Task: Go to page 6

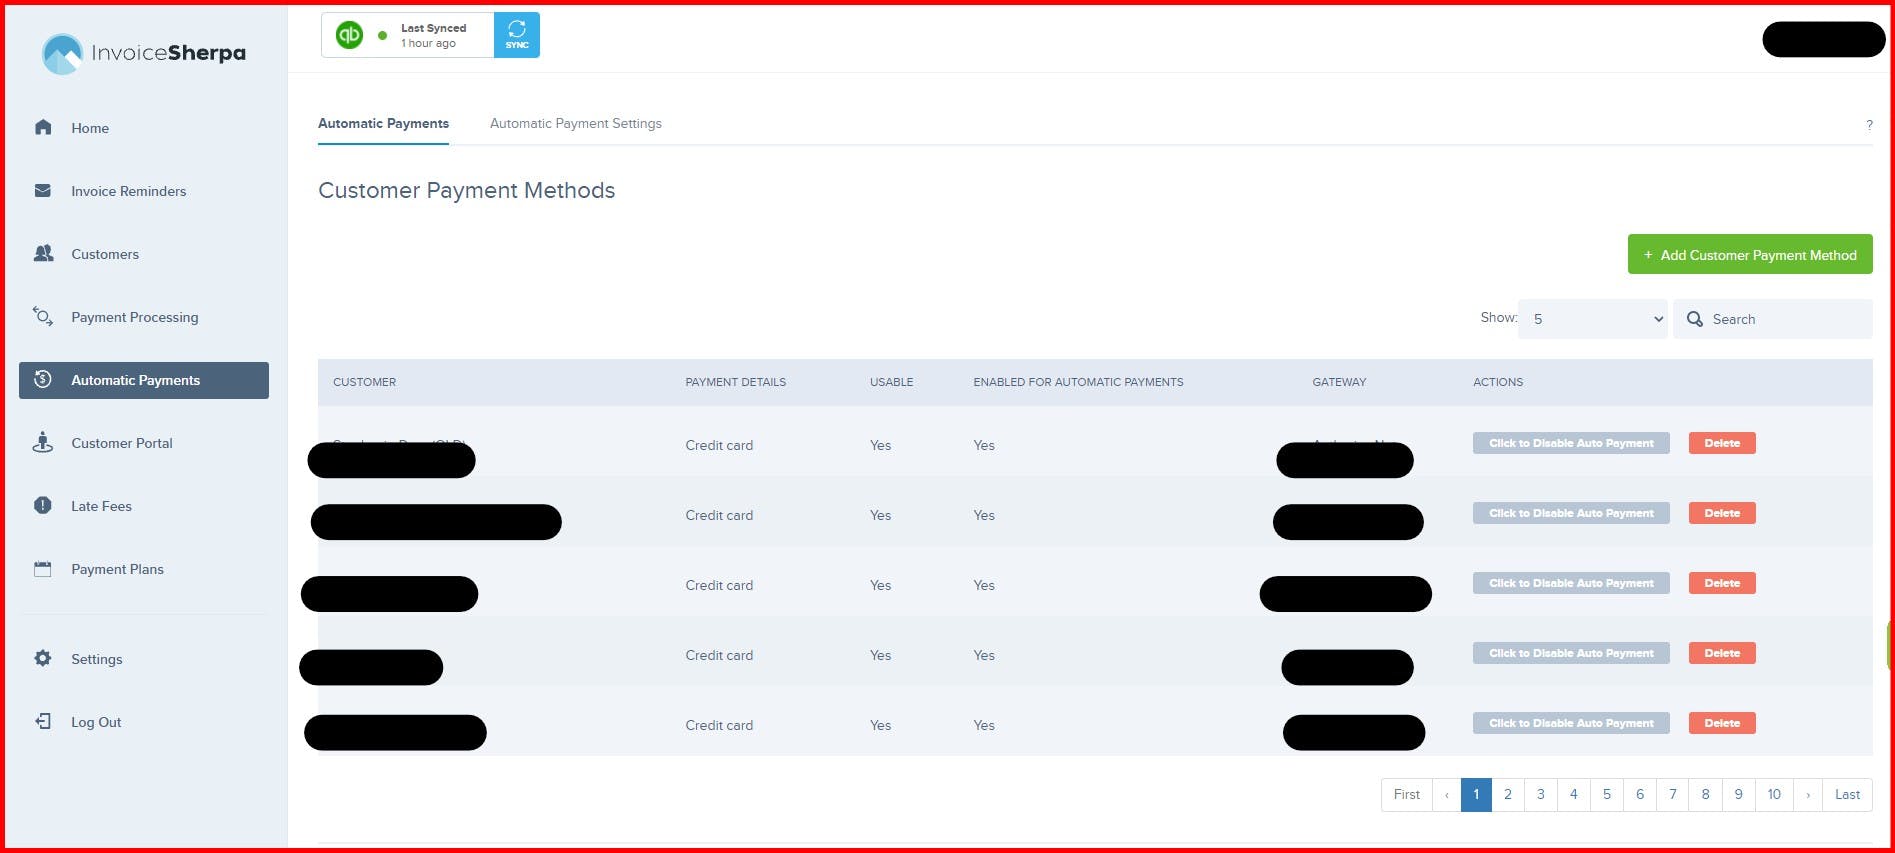Action: coord(1640,795)
